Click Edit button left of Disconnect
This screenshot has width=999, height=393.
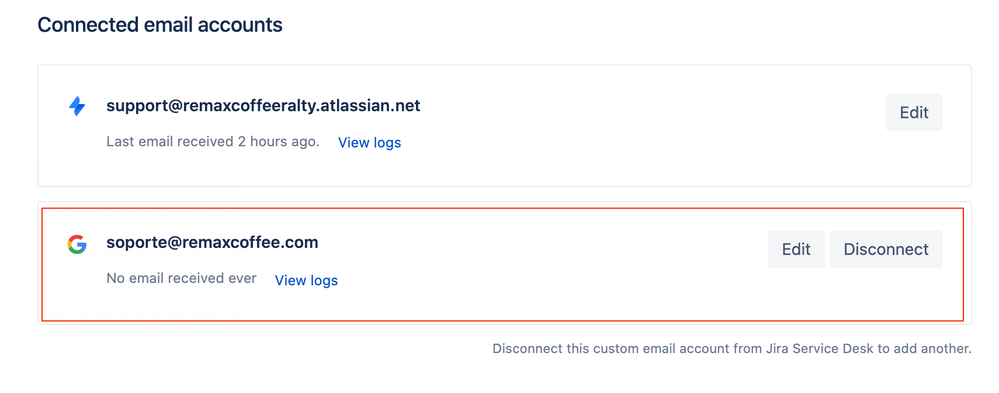[796, 249]
